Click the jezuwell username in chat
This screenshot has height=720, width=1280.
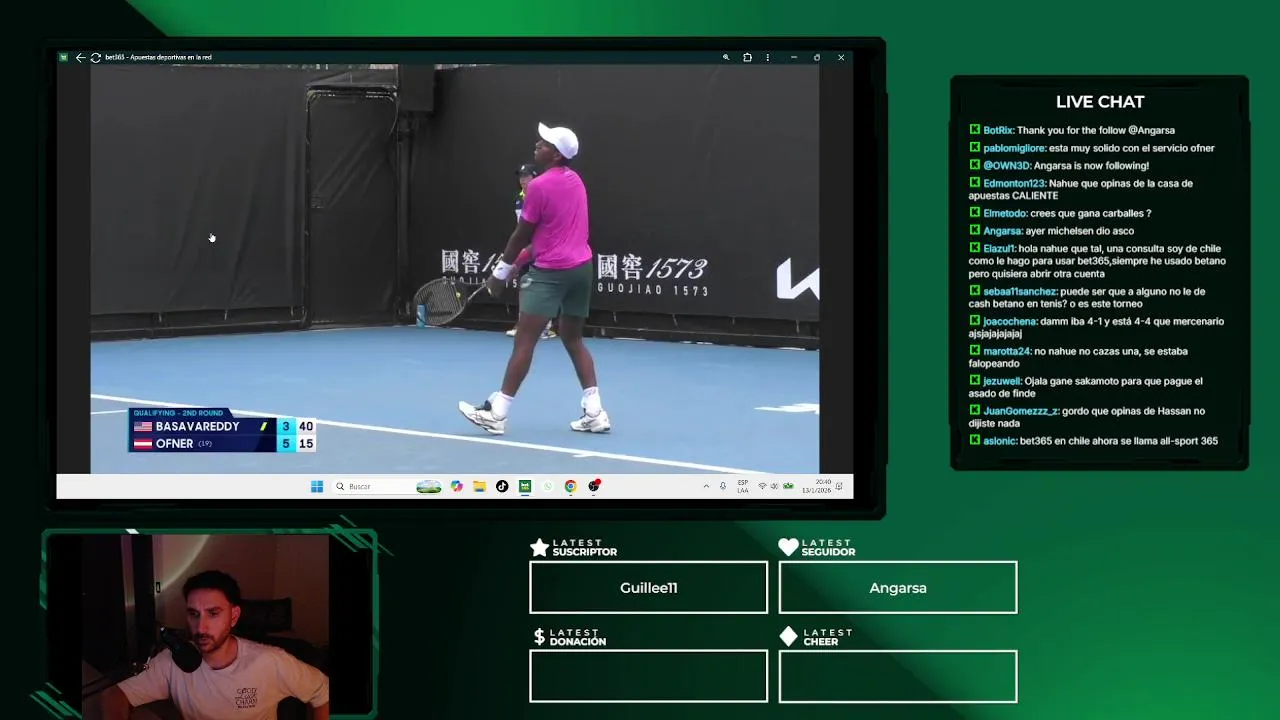pos(1004,381)
